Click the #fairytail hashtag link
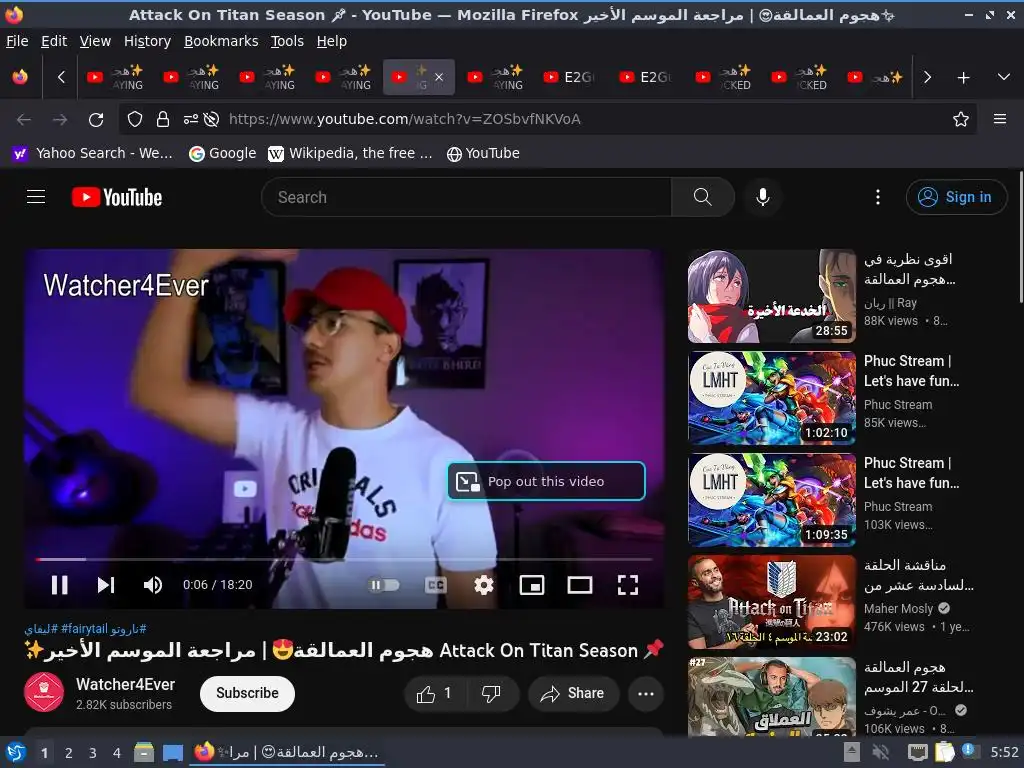The height and width of the screenshot is (768, 1024). click(84, 629)
